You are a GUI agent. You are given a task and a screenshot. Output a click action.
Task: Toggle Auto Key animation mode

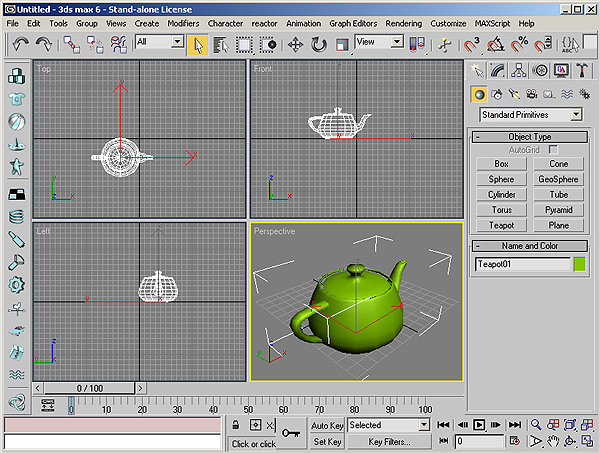tap(327, 425)
